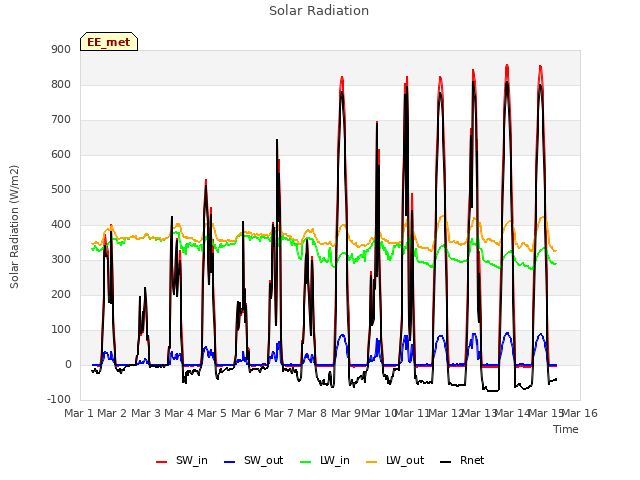Click the Mar 2 x-axis tick label
Viewport: 640px width, 480px height.
click(x=112, y=413)
